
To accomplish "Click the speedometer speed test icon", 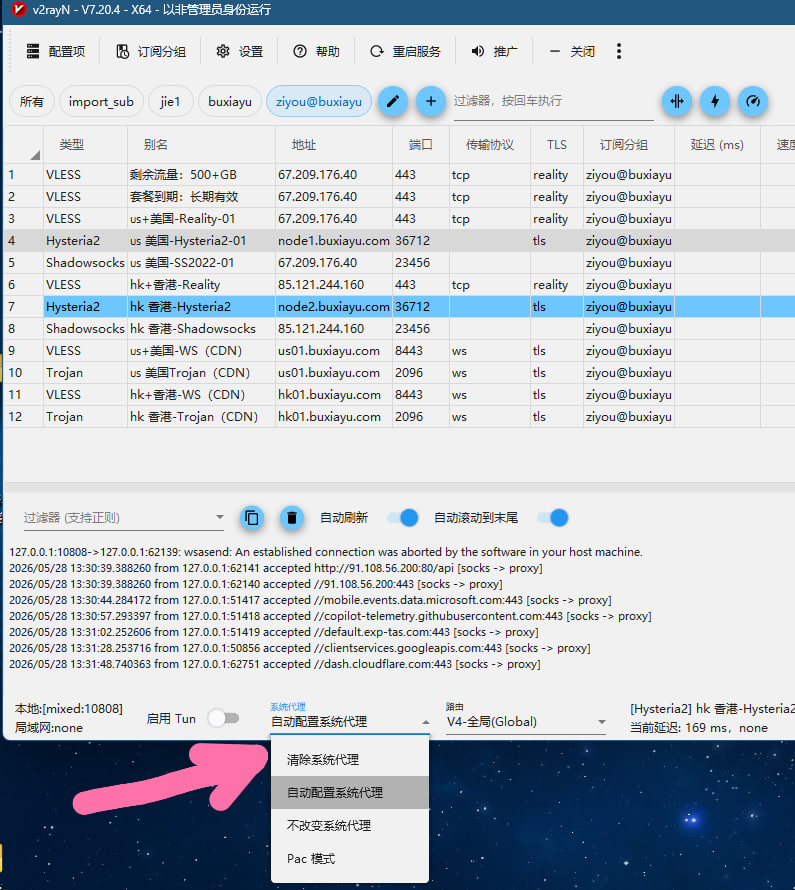I will click(753, 102).
